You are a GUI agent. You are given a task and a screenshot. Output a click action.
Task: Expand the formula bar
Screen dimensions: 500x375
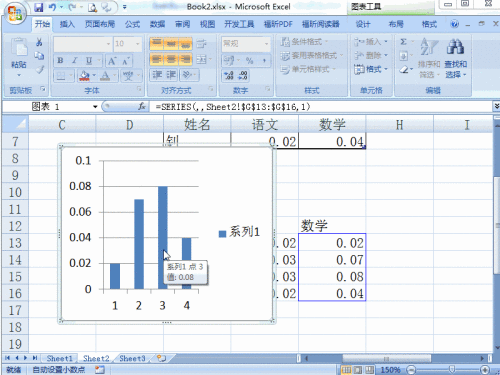(496, 106)
